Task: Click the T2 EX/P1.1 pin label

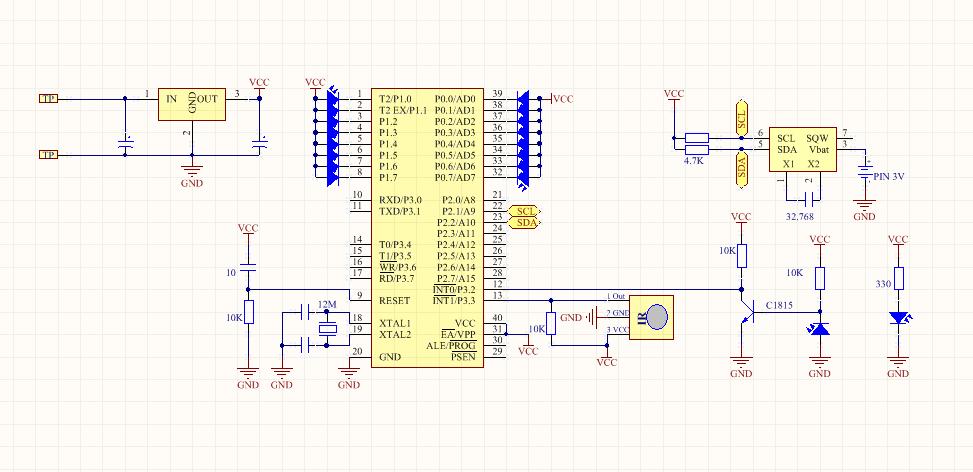Action: click(403, 110)
